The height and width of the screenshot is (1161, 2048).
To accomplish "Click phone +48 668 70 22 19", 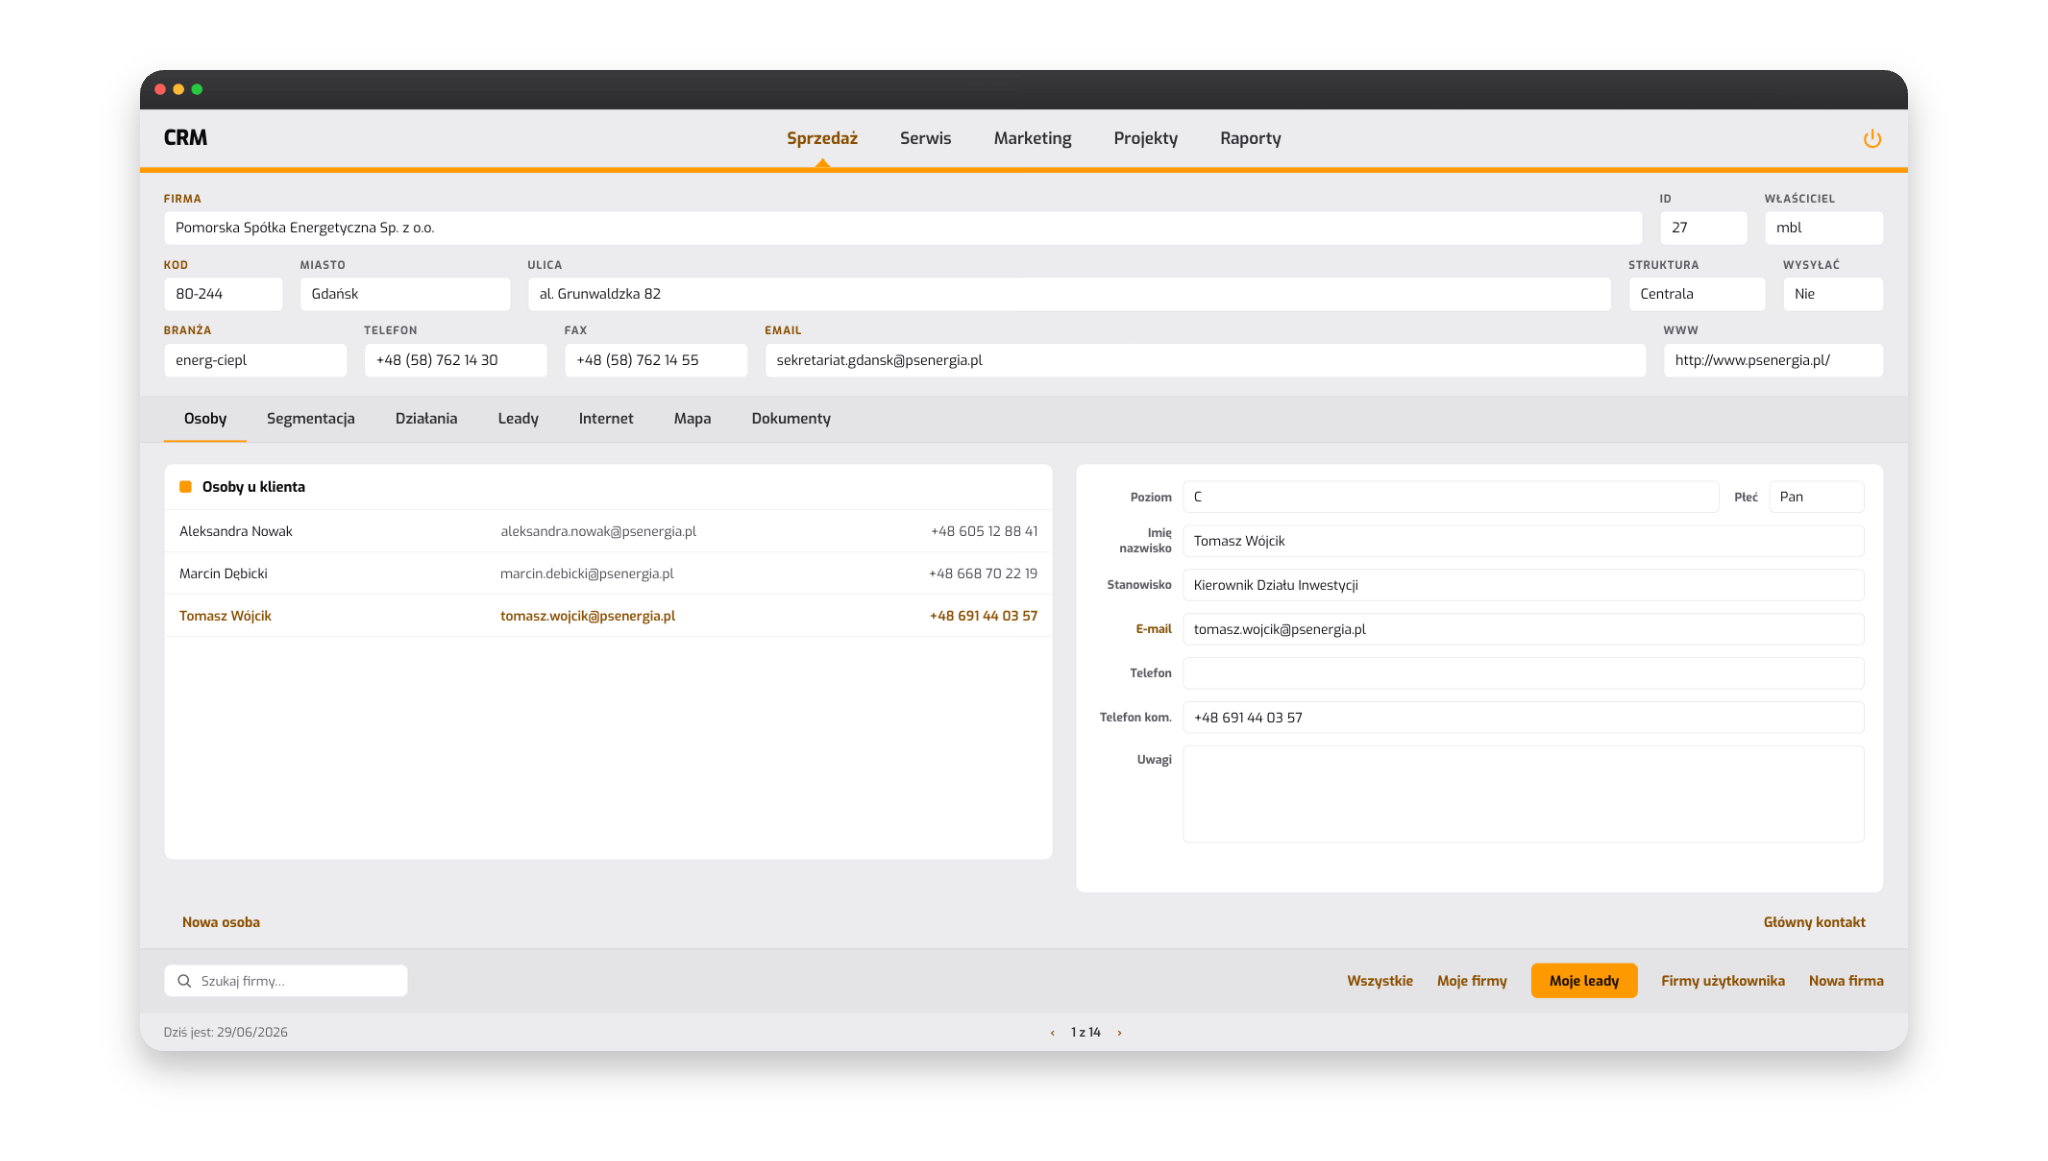I will point(983,574).
